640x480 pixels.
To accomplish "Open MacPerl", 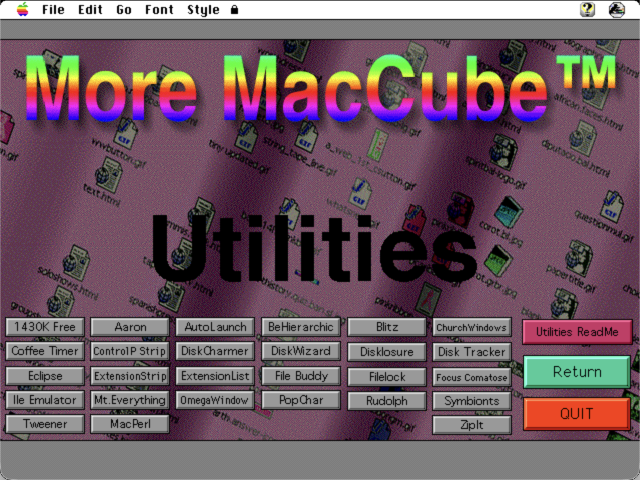I will (130, 424).
